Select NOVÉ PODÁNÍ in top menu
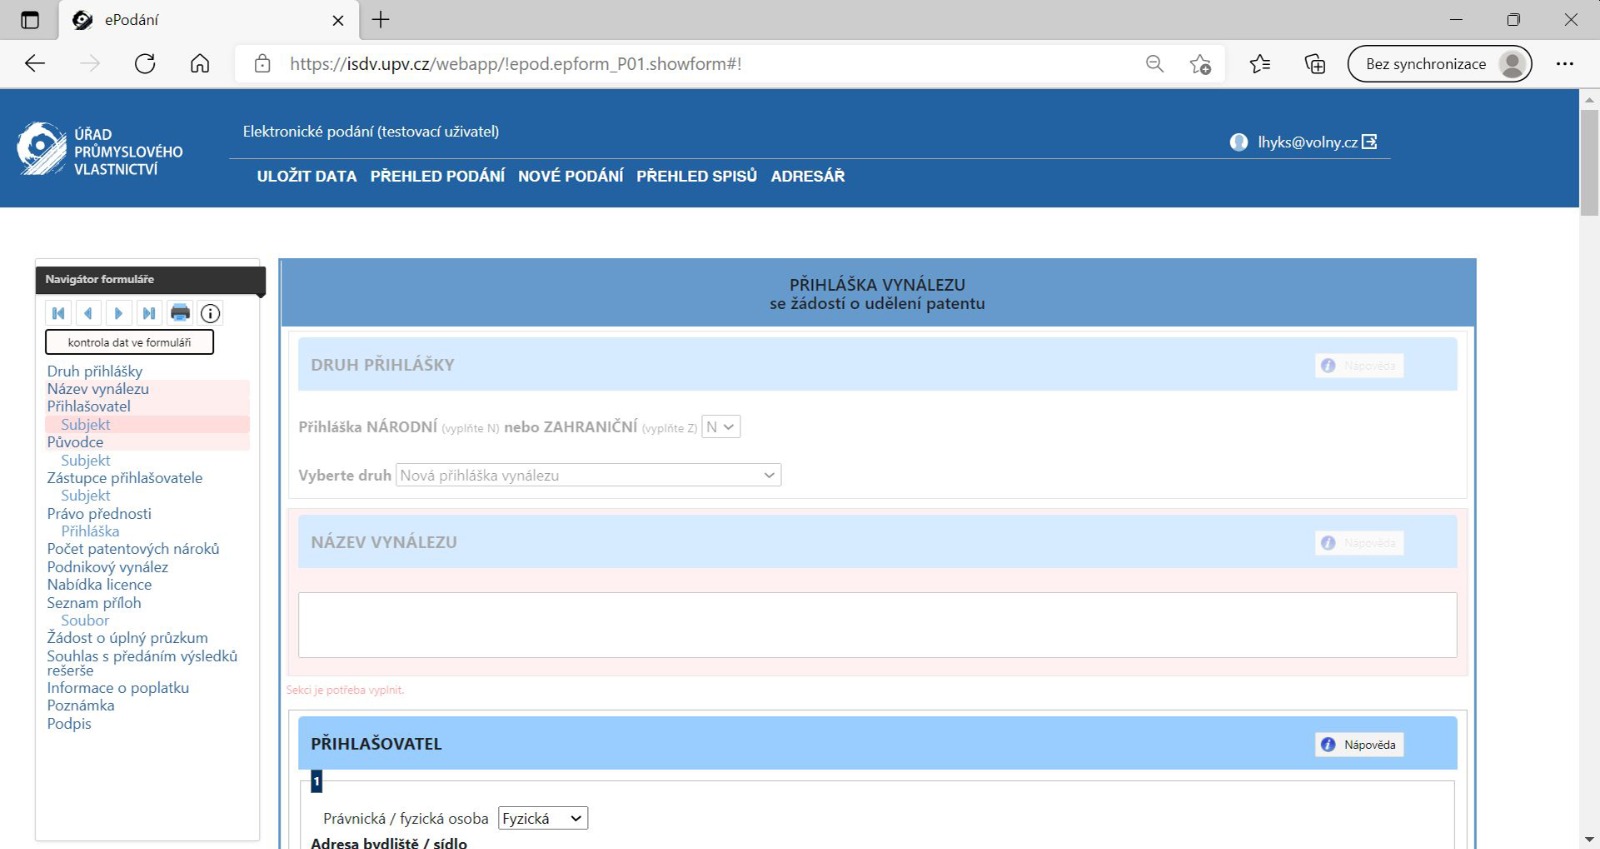The height and width of the screenshot is (849, 1600). (x=570, y=176)
